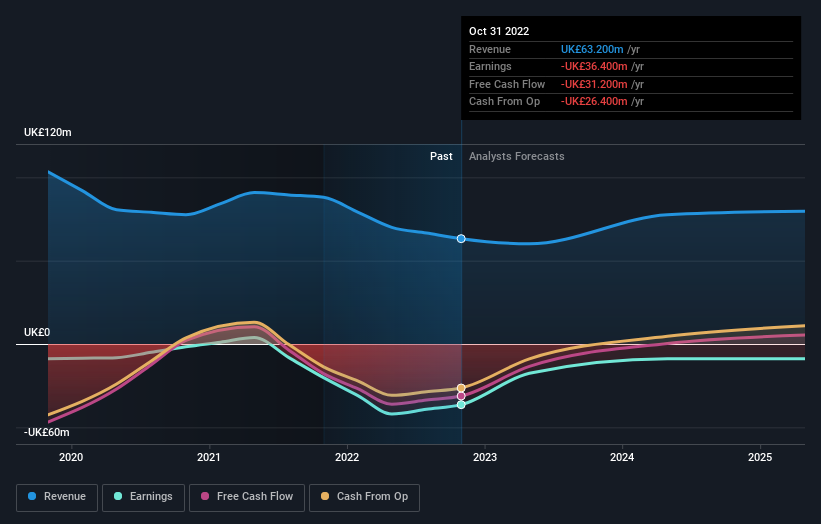This screenshot has width=821, height=524.
Task: Click the UK£63.200m revenue value in tooltip
Action: click(x=592, y=49)
